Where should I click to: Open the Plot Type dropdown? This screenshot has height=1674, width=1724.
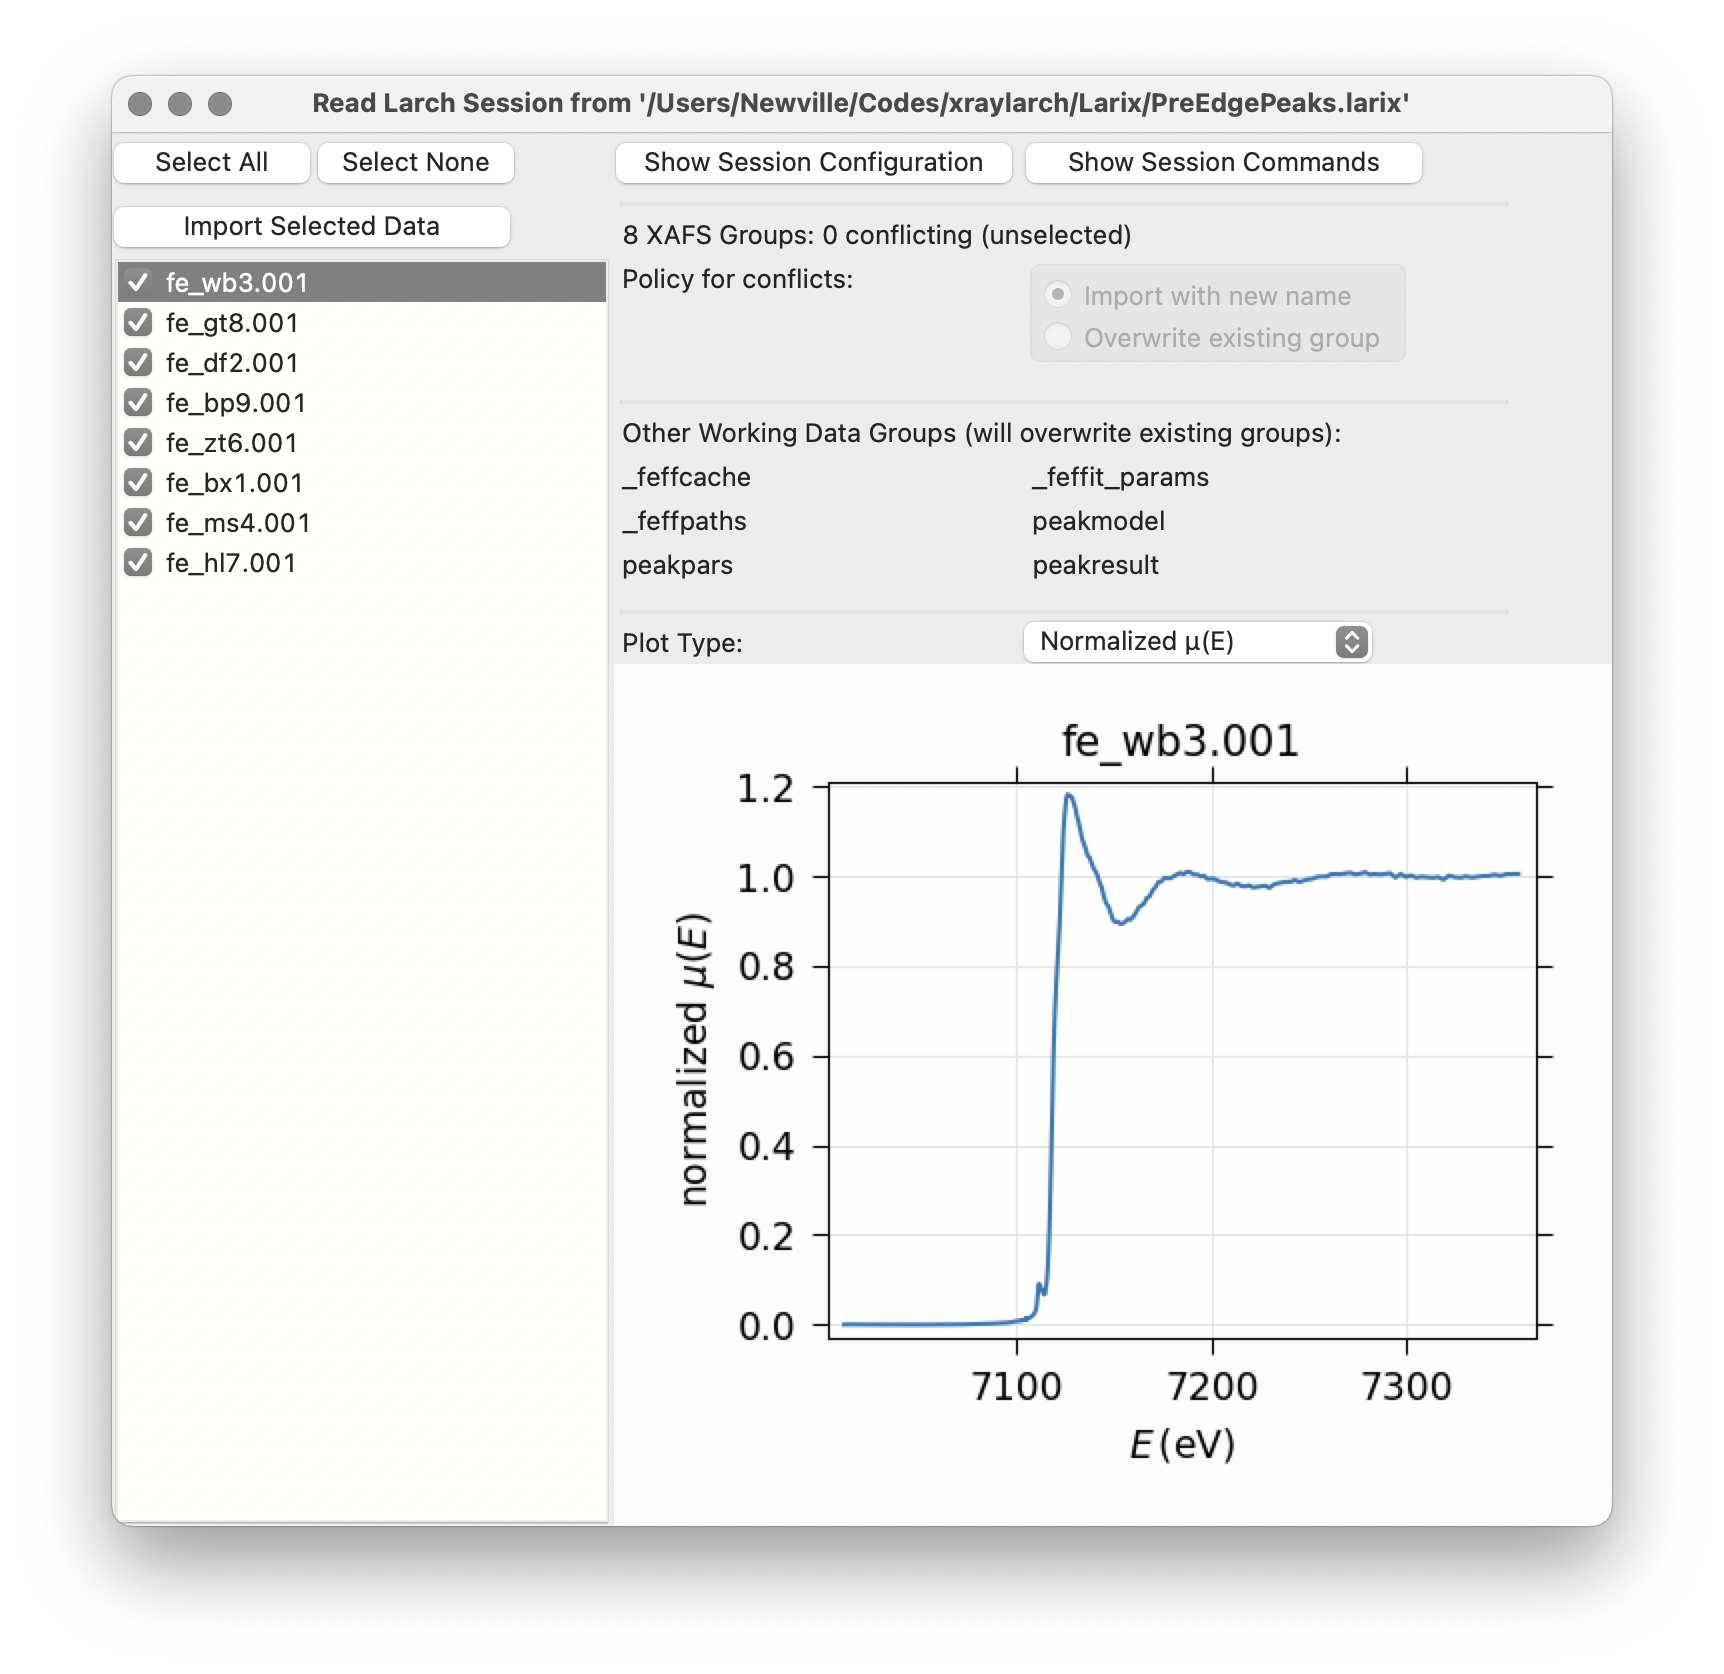[x=1196, y=642]
